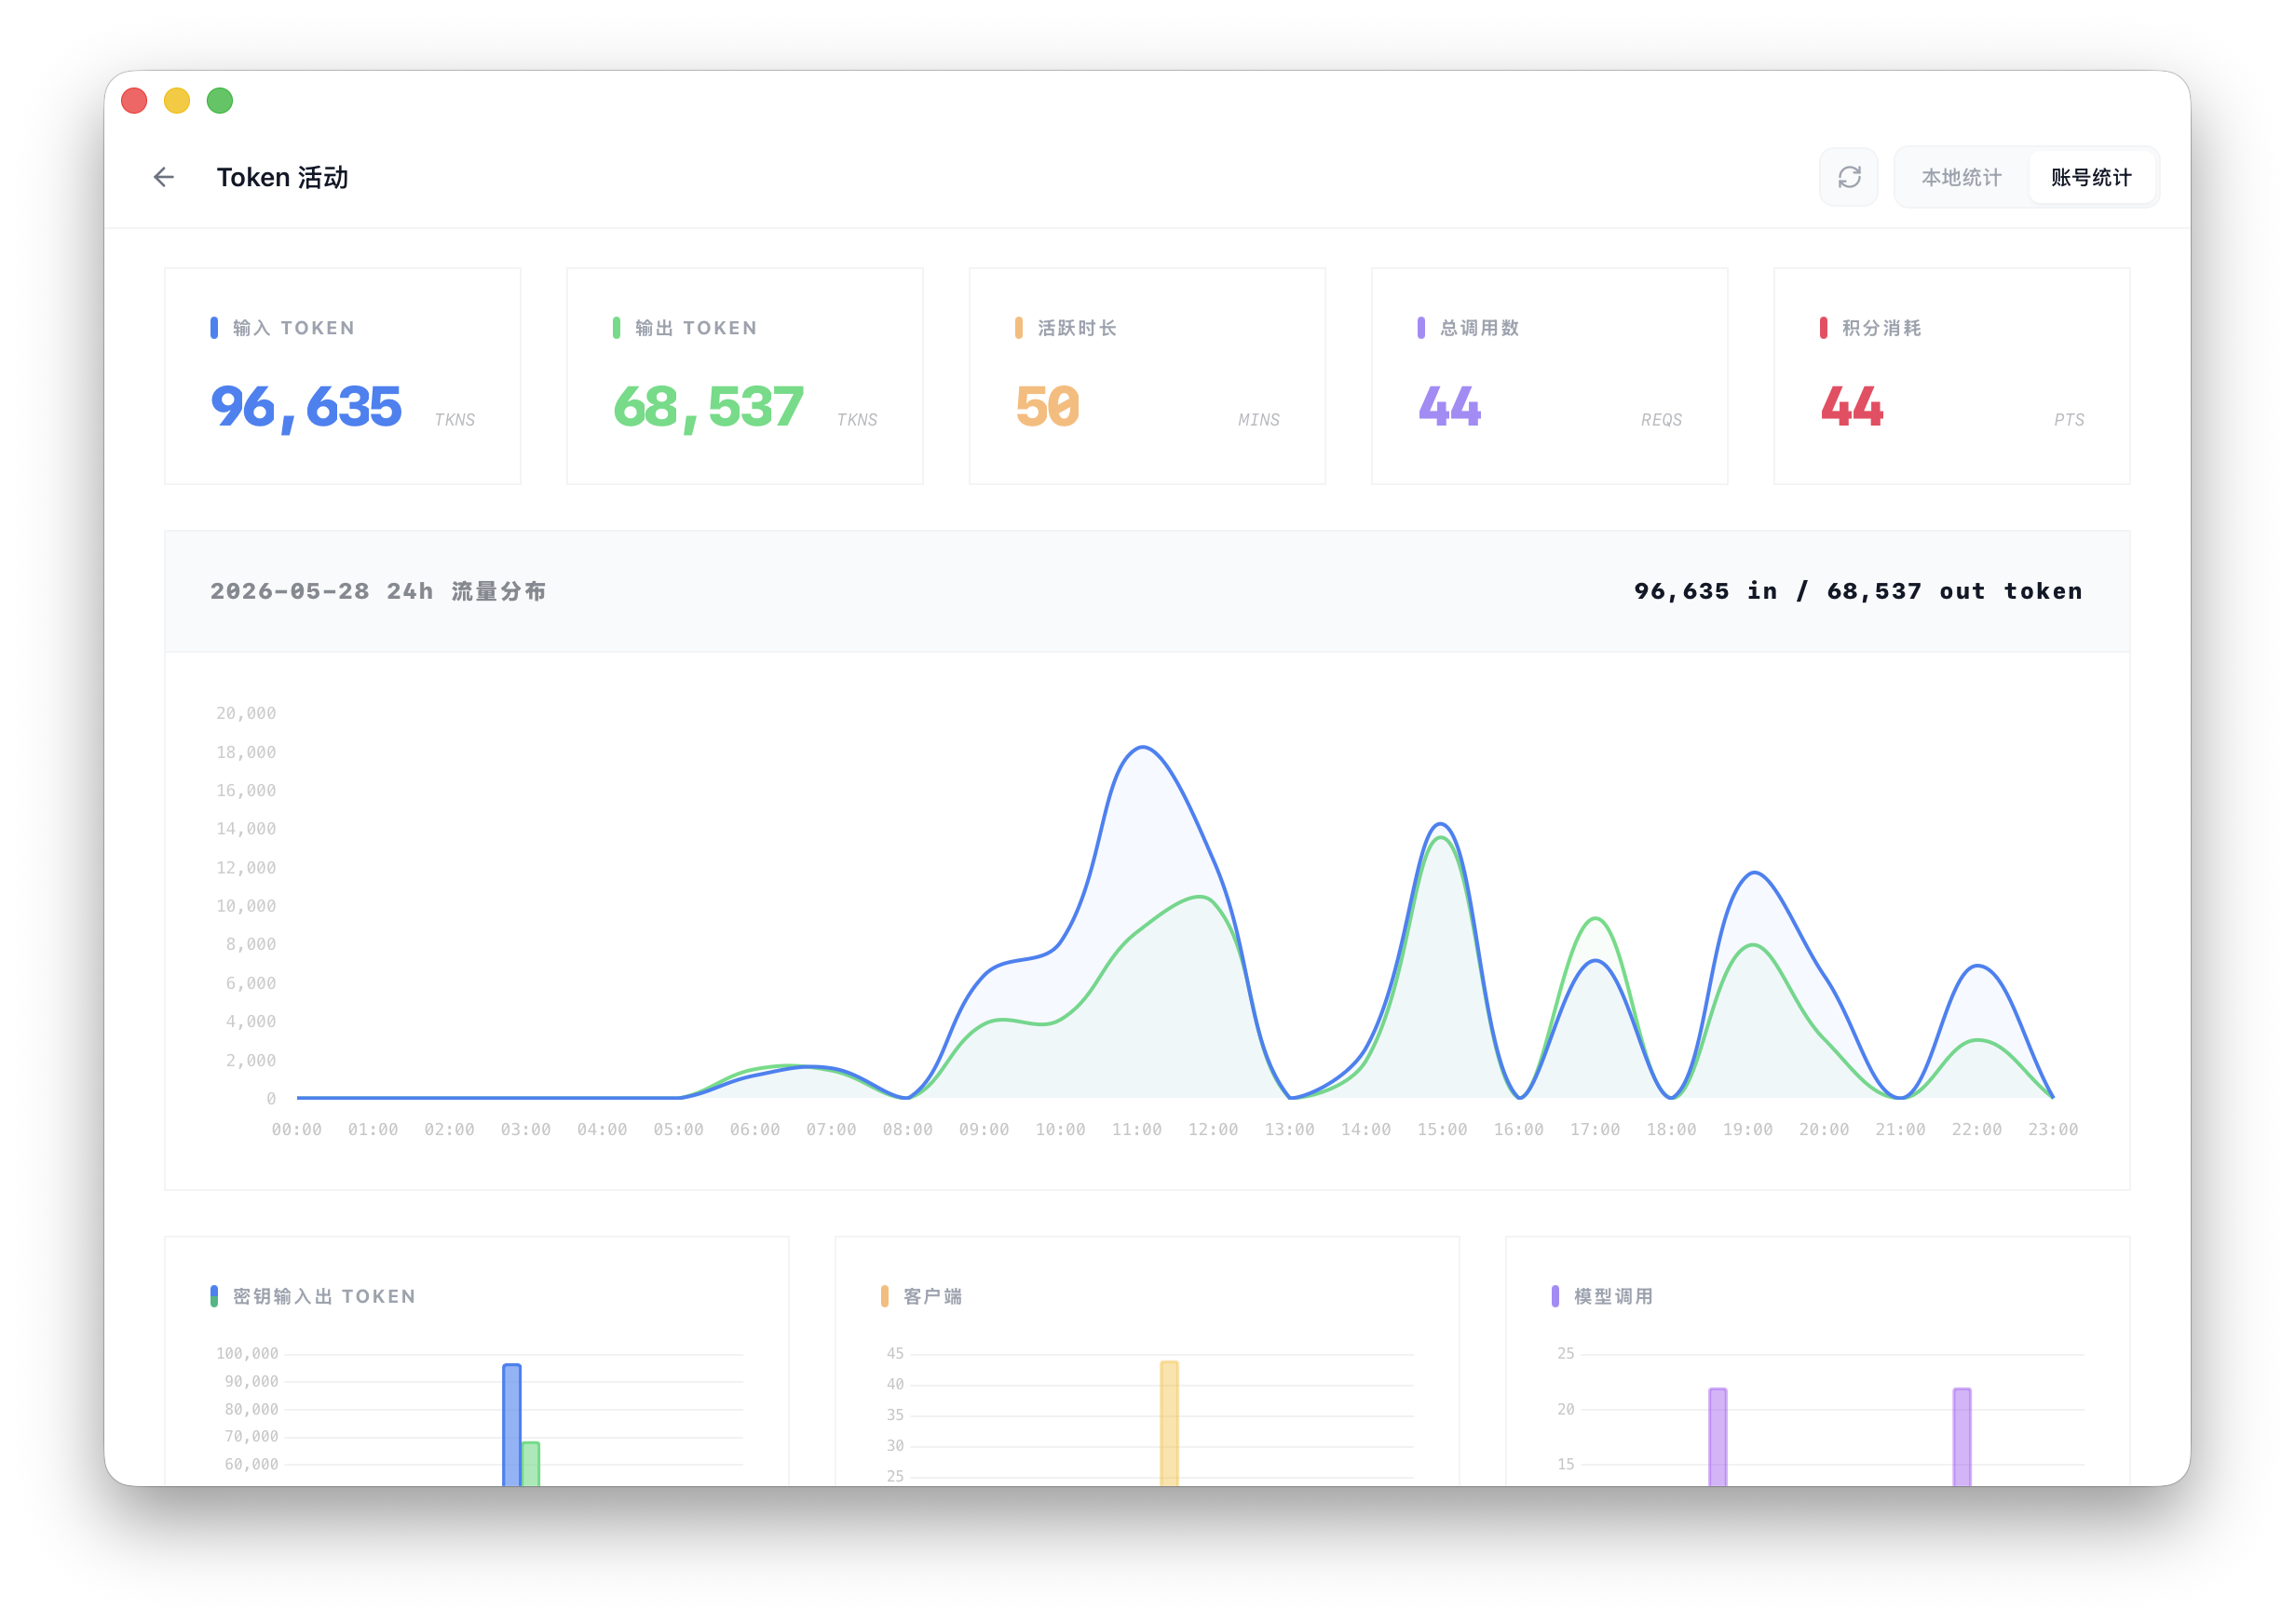Click the 模型调用 panel title
This screenshot has width=2295, height=1624.
(x=1613, y=1296)
